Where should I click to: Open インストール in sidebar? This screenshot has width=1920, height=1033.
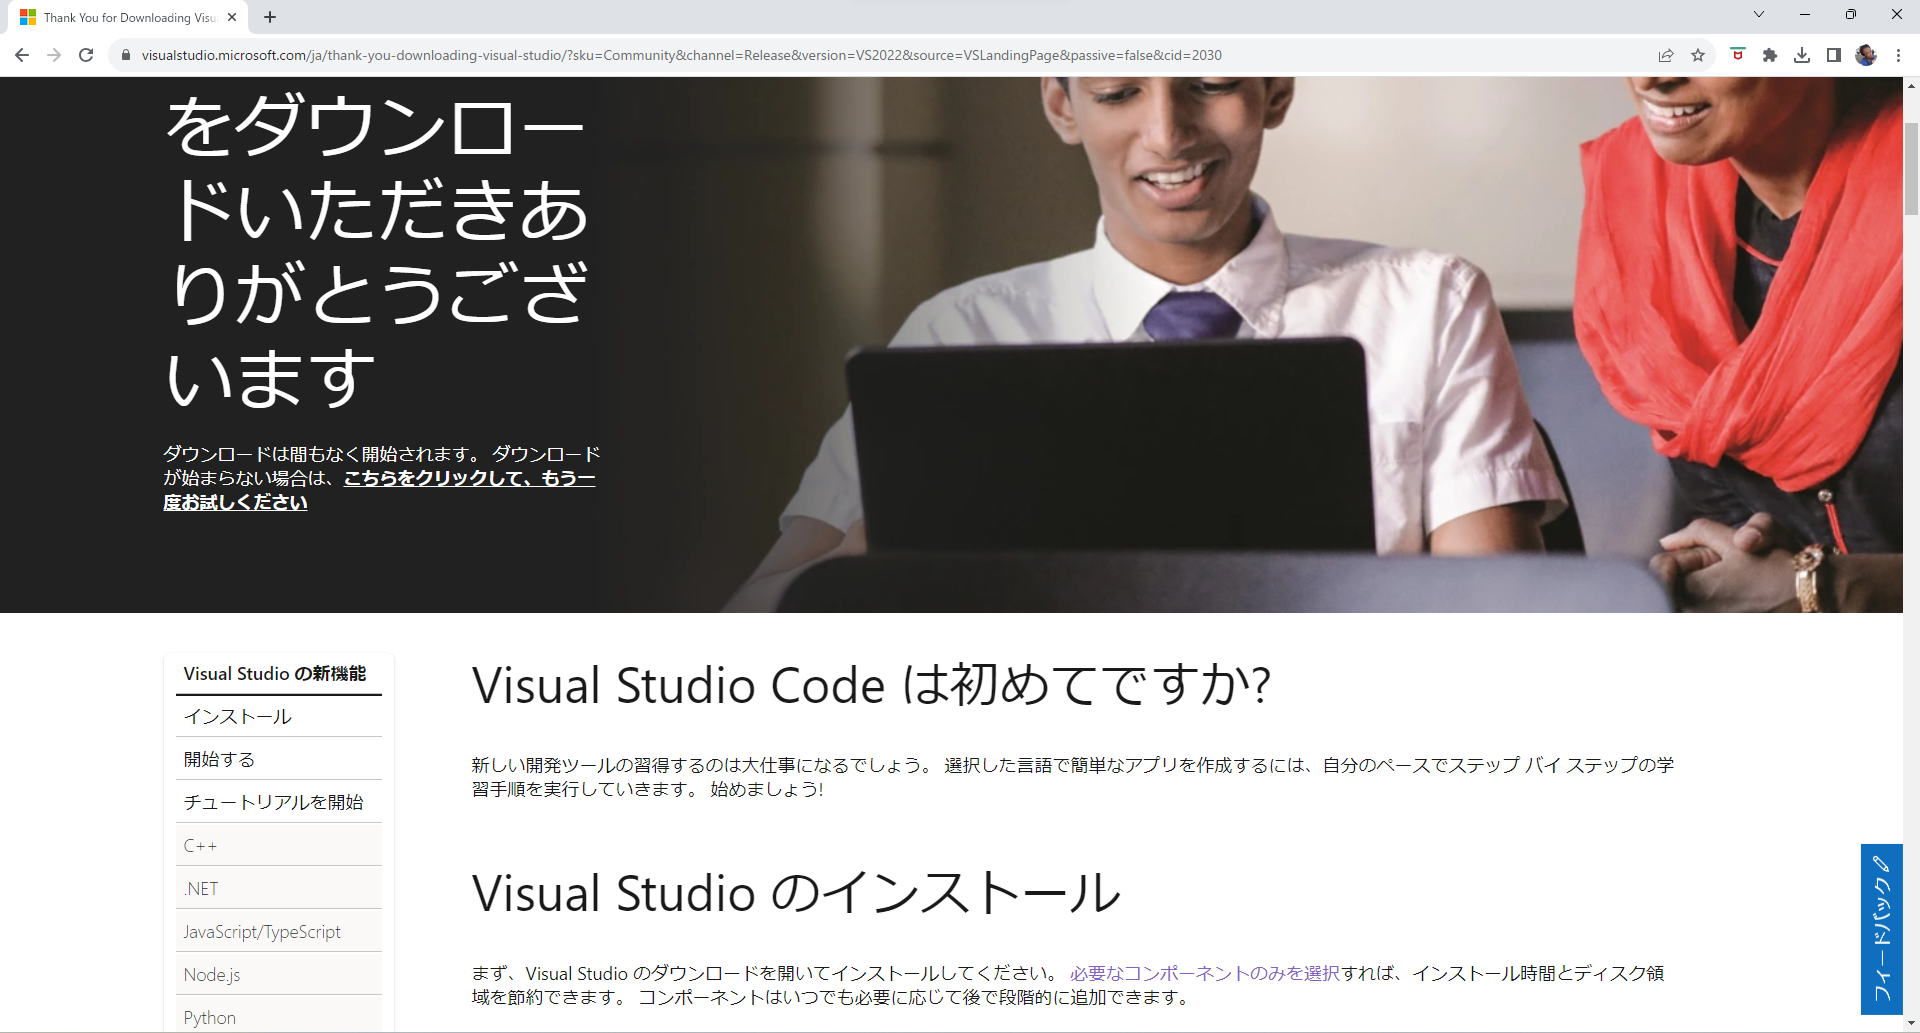click(x=279, y=717)
